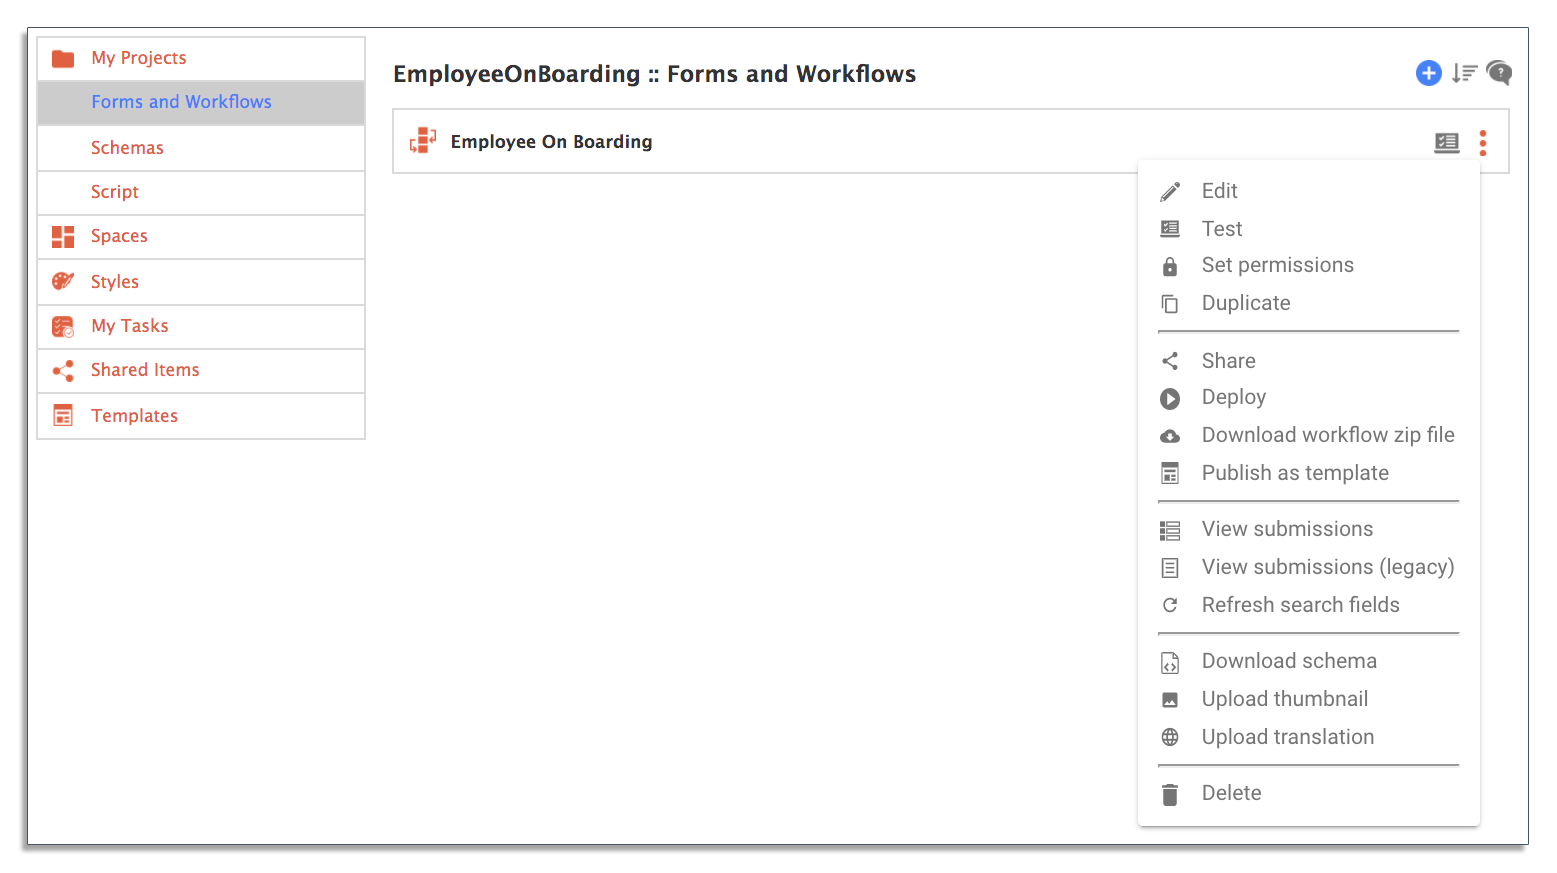The image size is (1557, 873).
Task: Click the Styles palette icon
Action: (x=63, y=281)
